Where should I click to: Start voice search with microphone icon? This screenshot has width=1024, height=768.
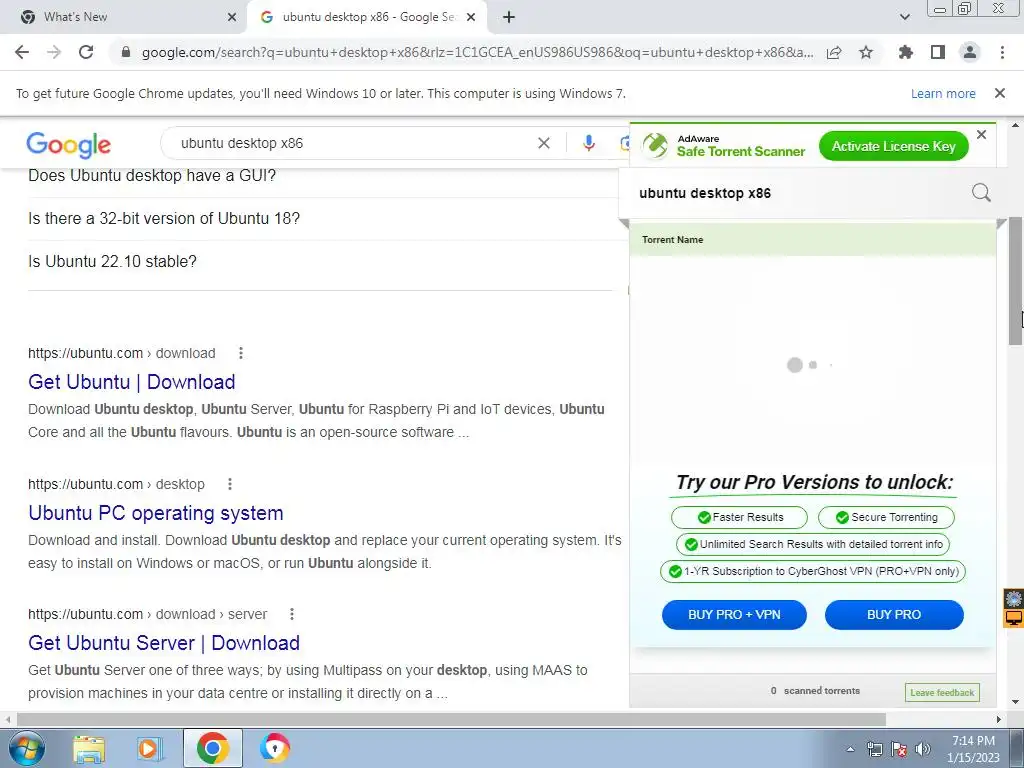tap(588, 143)
